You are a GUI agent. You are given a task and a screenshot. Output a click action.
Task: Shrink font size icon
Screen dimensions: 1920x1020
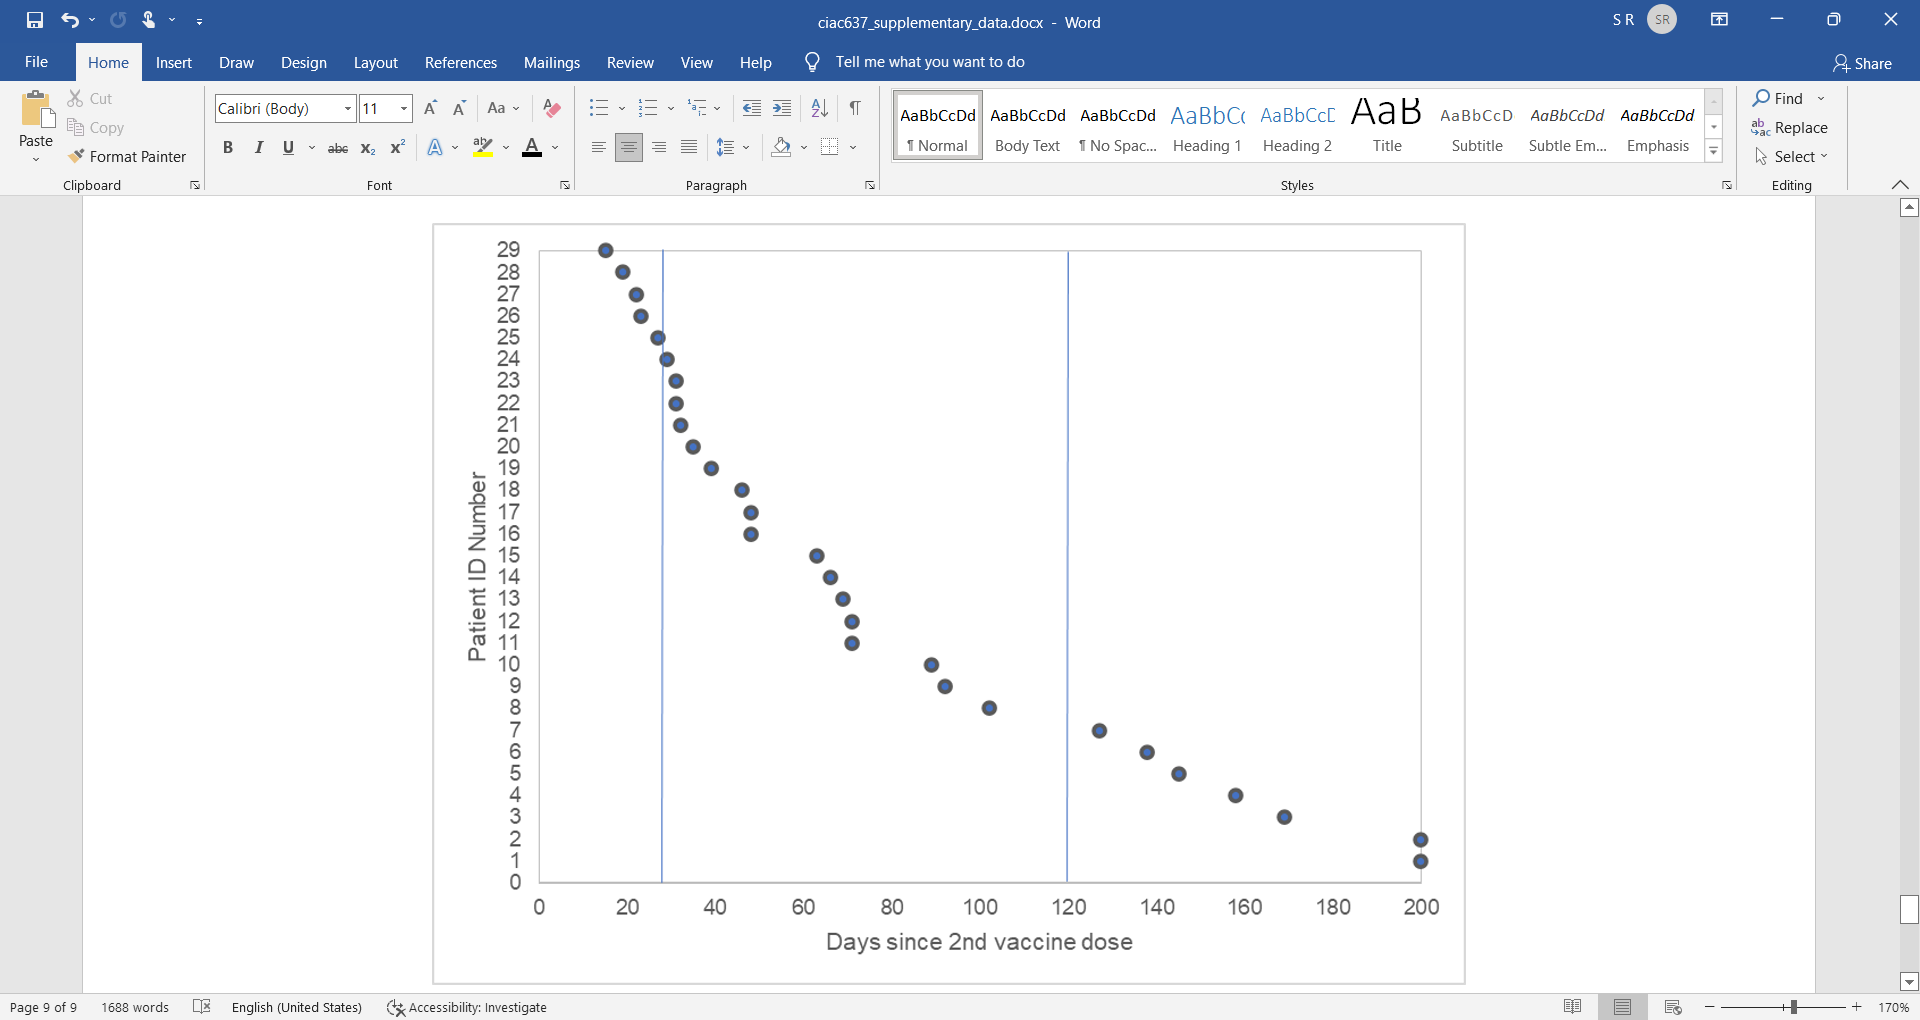coord(459,108)
